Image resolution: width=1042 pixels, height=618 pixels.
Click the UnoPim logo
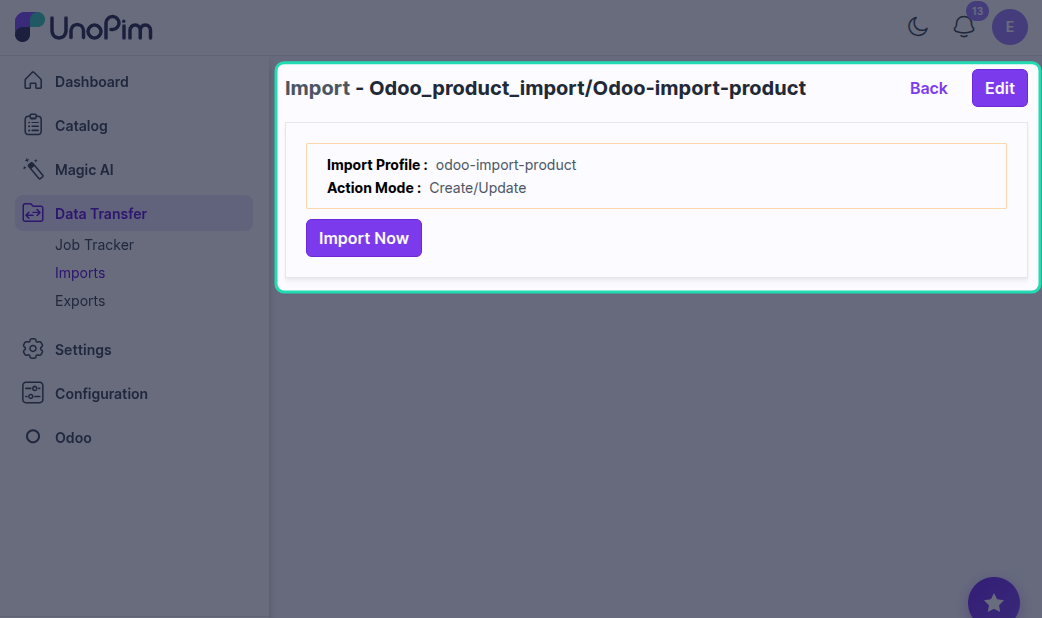84,27
